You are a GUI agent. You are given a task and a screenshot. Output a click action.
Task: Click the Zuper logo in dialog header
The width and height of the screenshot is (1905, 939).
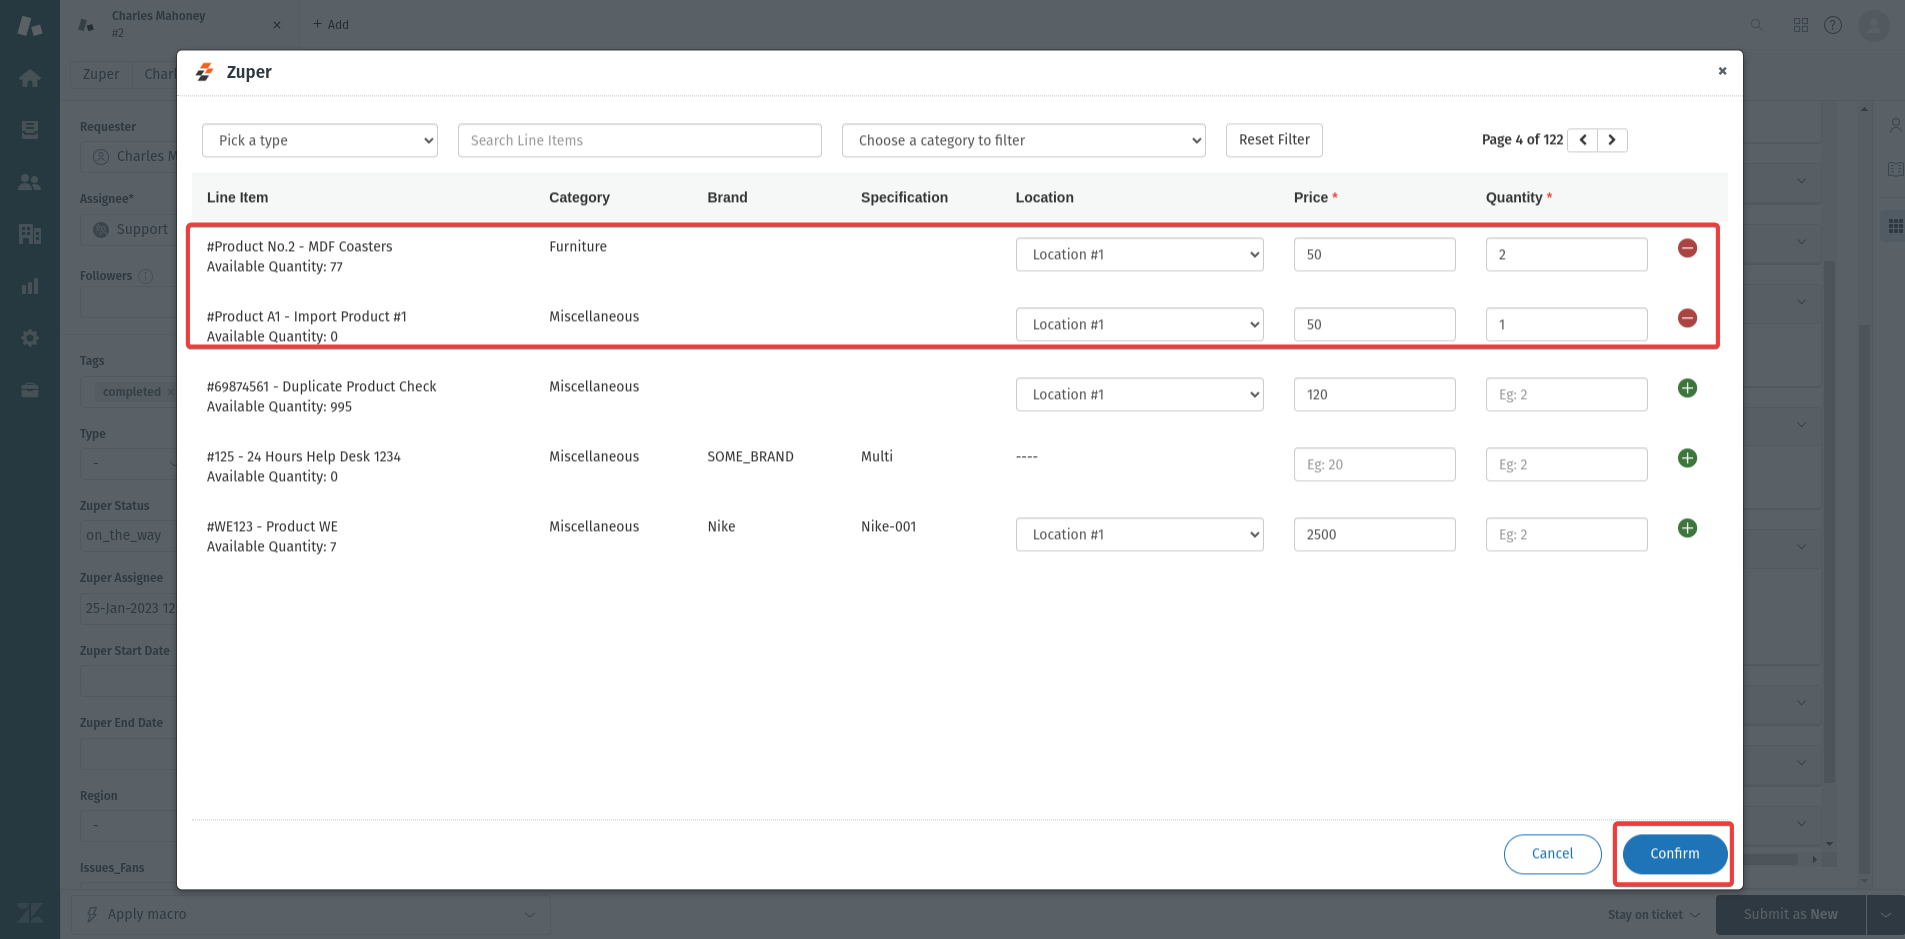pos(204,72)
